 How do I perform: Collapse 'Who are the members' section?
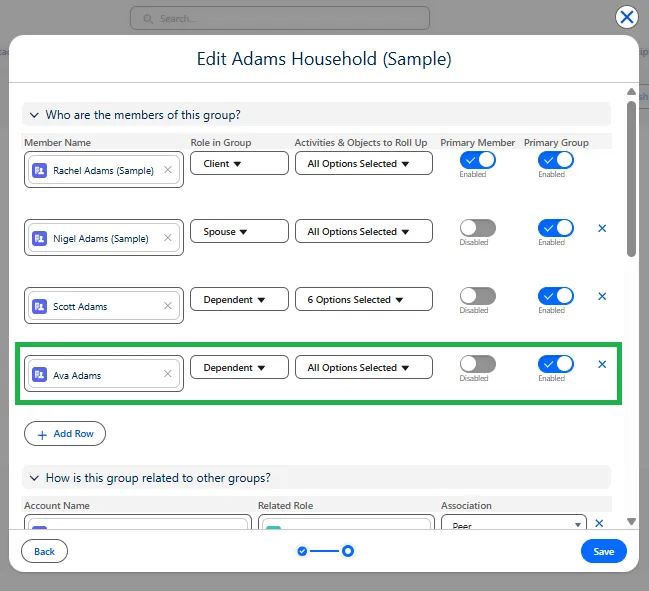[x=35, y=114]
